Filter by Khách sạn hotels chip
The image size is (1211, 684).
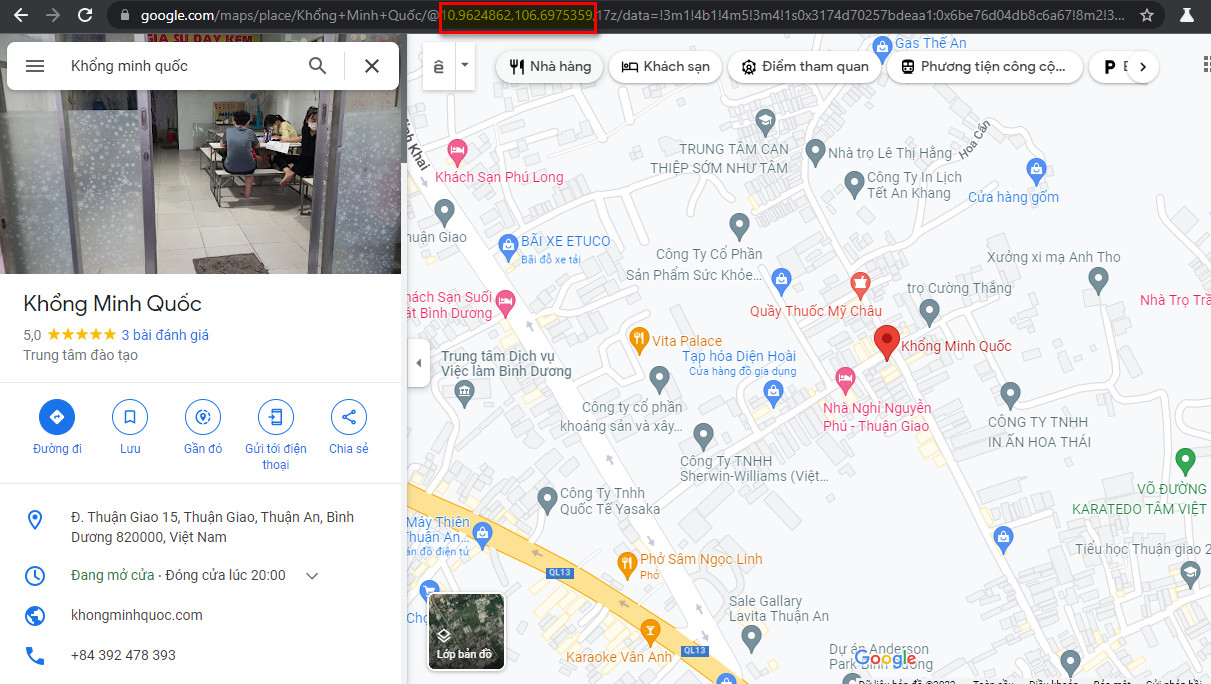(x=665, y=67)
